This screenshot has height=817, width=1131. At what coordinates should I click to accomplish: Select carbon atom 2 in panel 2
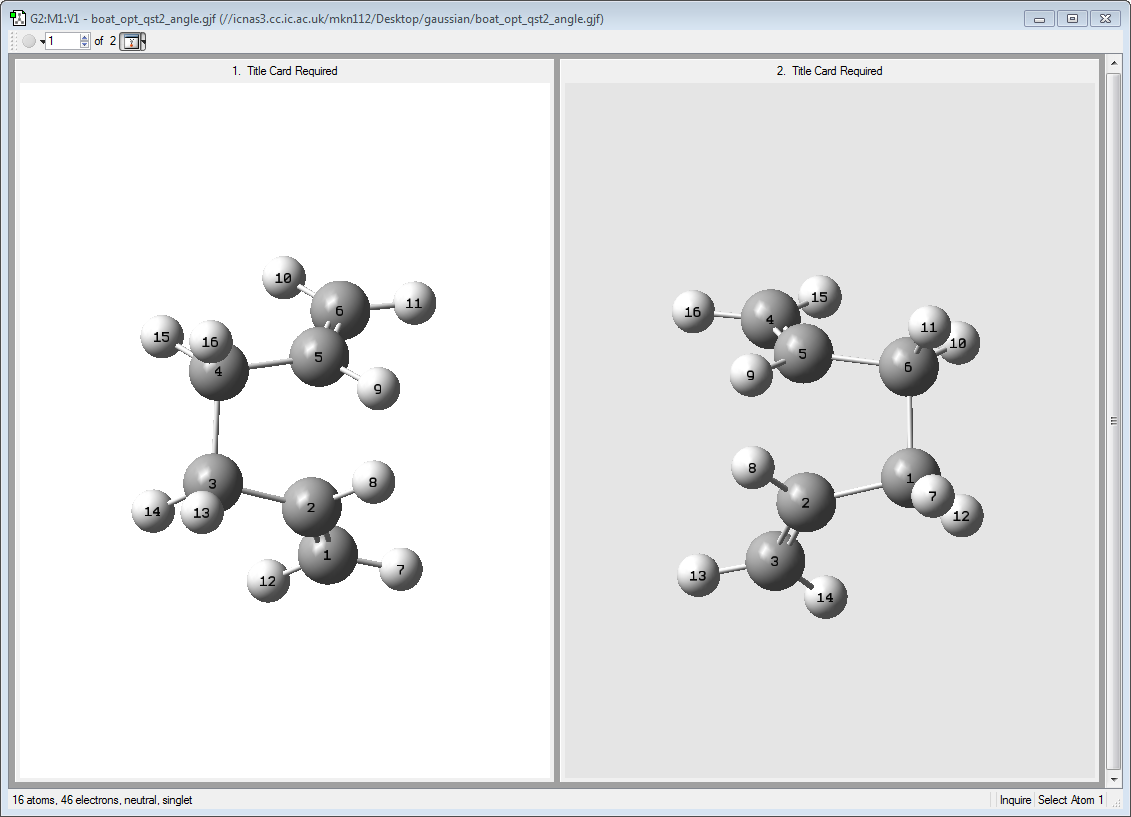click(x=806, y=503)
